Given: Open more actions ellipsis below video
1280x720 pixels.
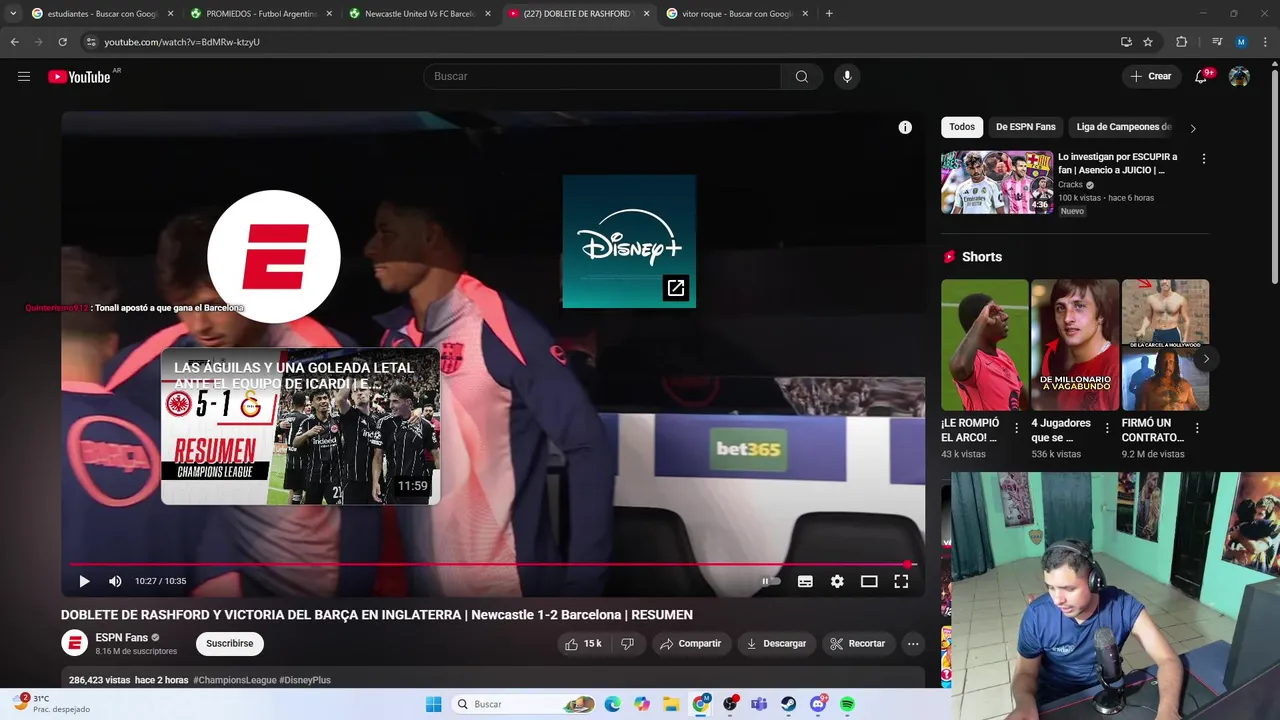Looking at the screenshot, I should click(913, 644).
